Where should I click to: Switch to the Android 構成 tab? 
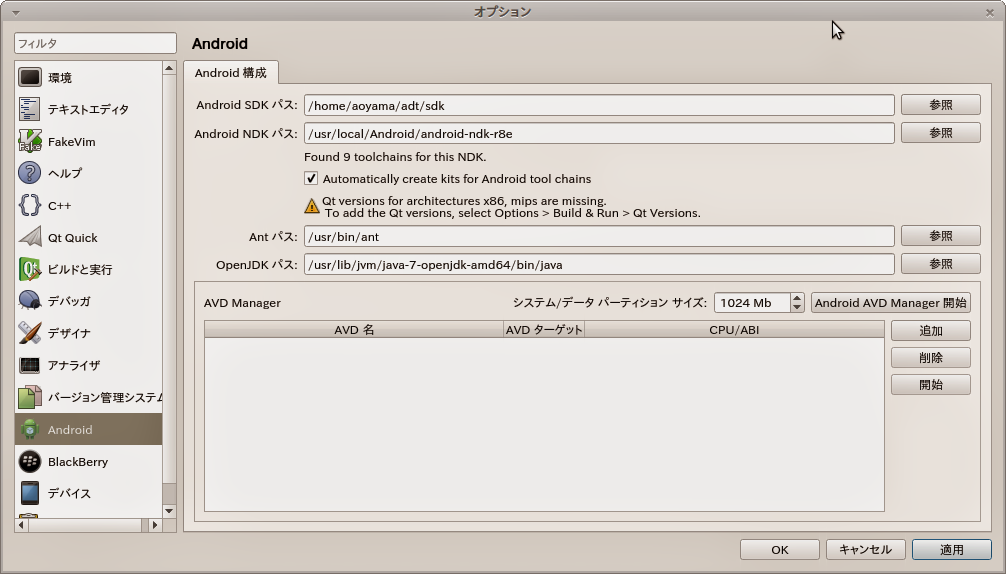pyautogui.click(x=231, y=72)
